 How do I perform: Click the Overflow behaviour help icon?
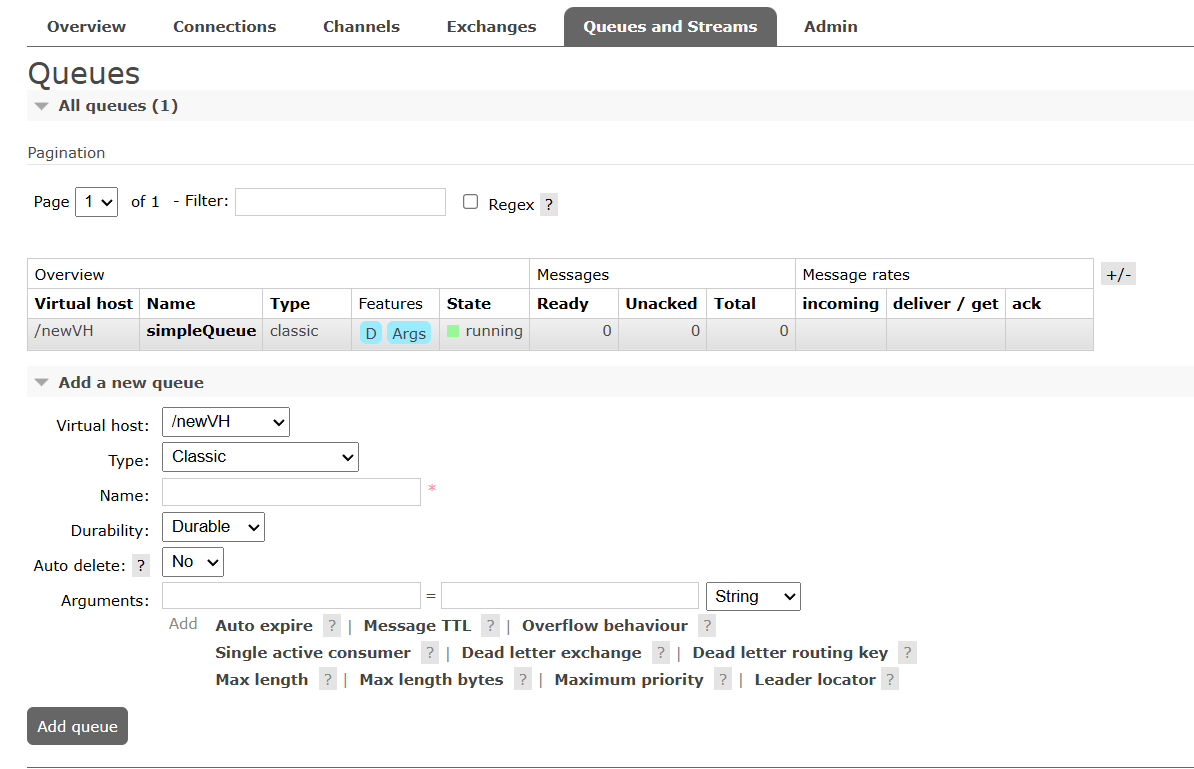click(x=707, y=626)
